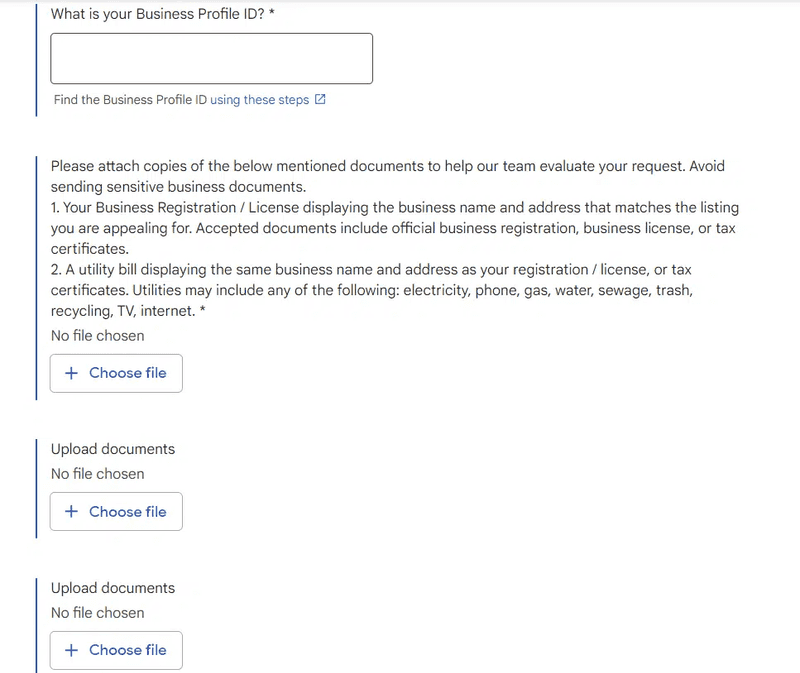Click the required asterisk after Business Profile ID
This screenshot has width=800, height=673.
pyautogui.click(x=271, y=14)
